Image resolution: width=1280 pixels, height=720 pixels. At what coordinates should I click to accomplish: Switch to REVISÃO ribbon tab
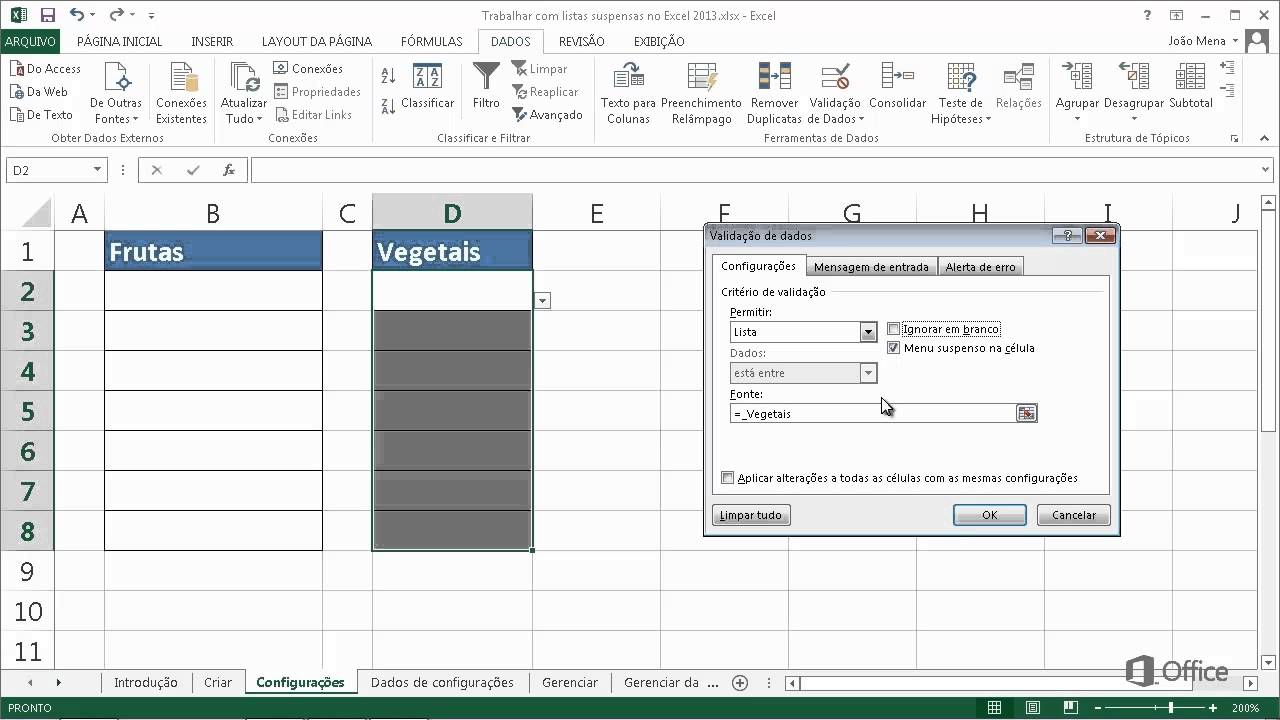(581, 41)
